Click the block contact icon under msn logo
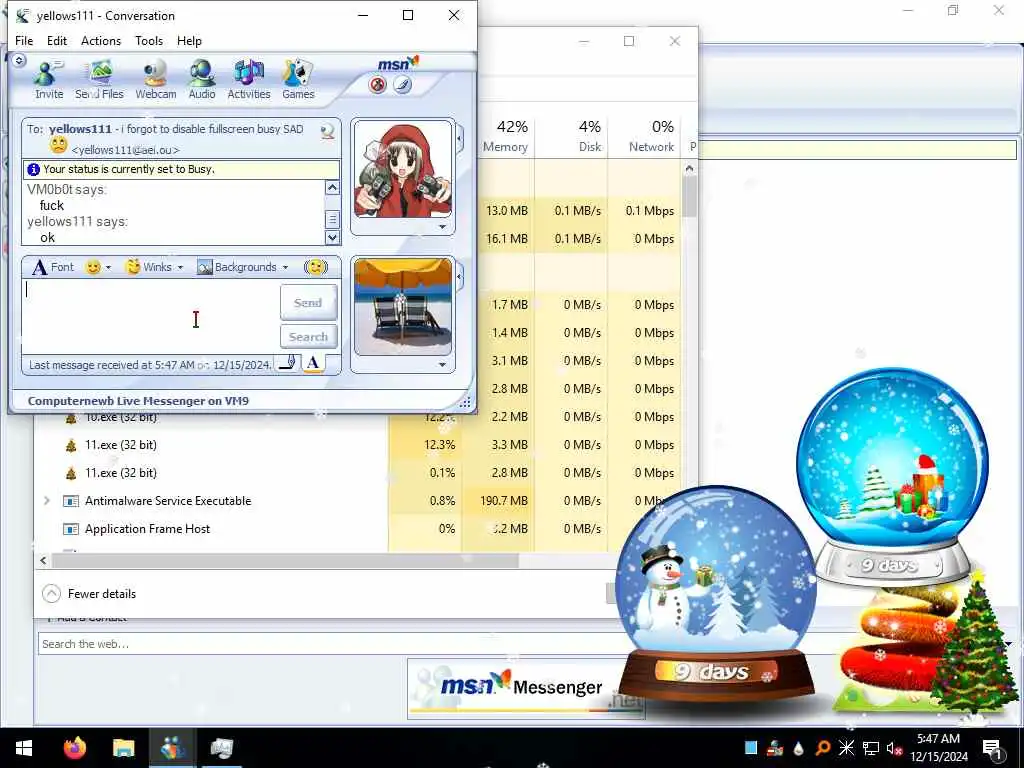 coord(377,85)
